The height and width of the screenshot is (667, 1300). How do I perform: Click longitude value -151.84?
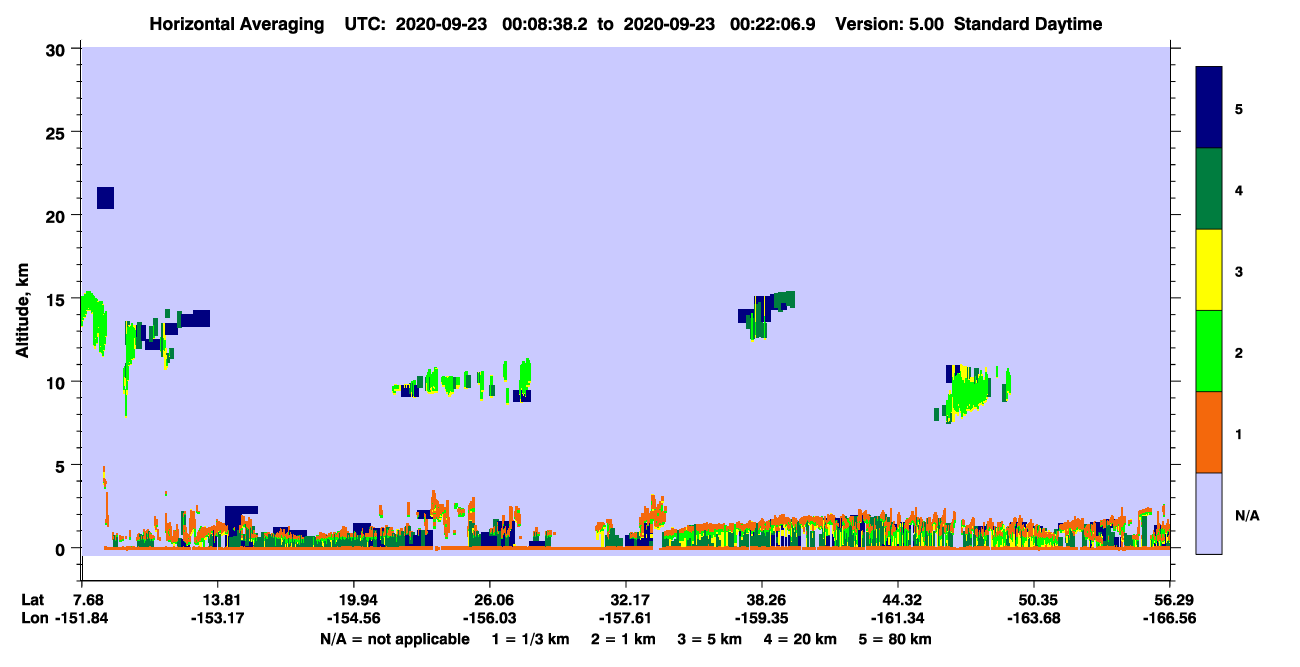81,618
